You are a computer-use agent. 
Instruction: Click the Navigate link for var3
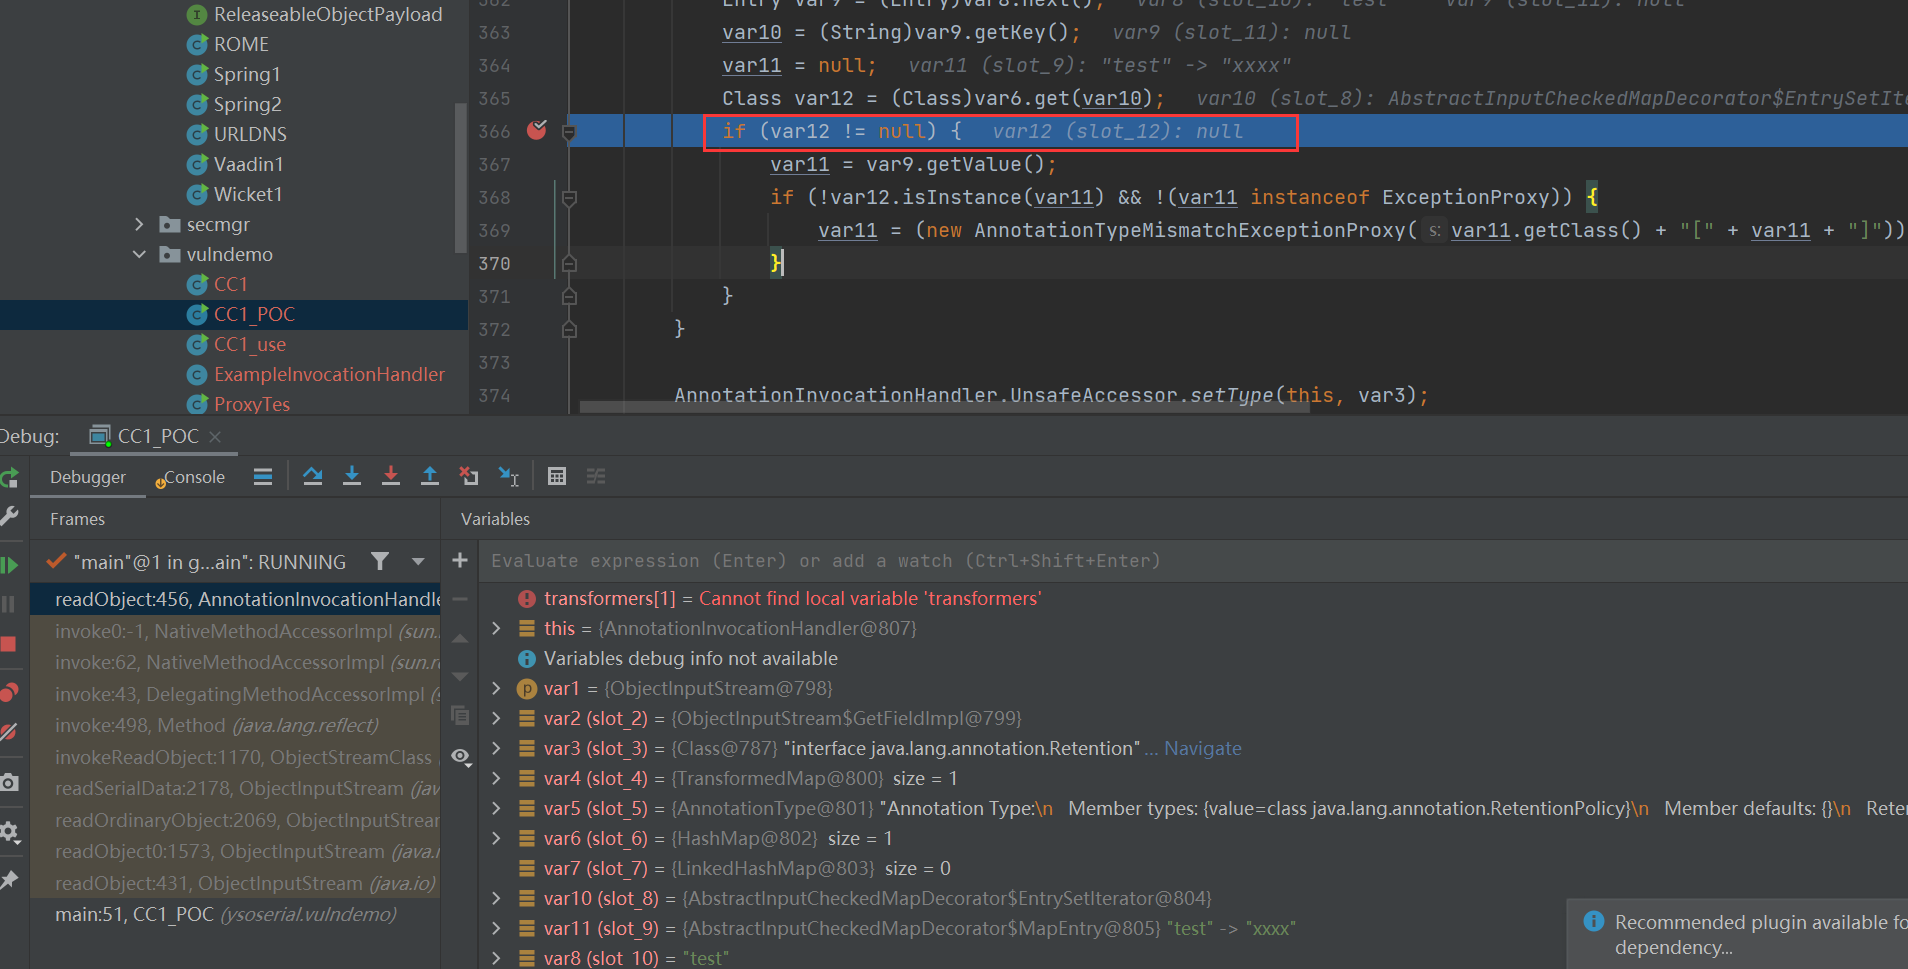[x=1202, y=748]
